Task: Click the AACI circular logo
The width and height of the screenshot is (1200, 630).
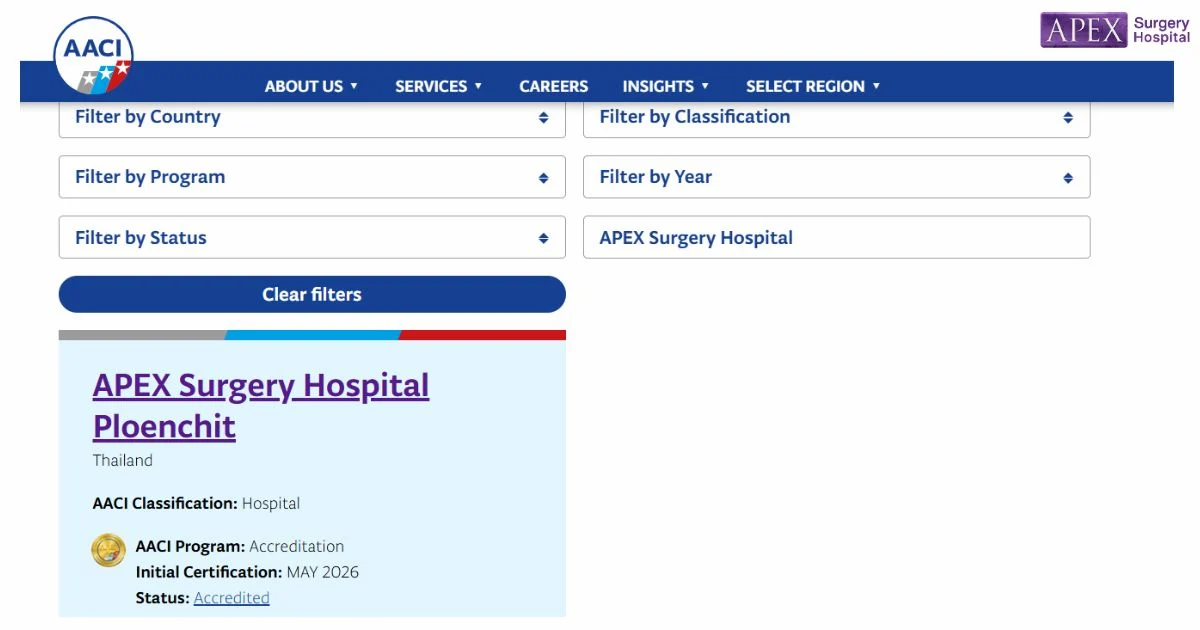Action: (93, 55)
